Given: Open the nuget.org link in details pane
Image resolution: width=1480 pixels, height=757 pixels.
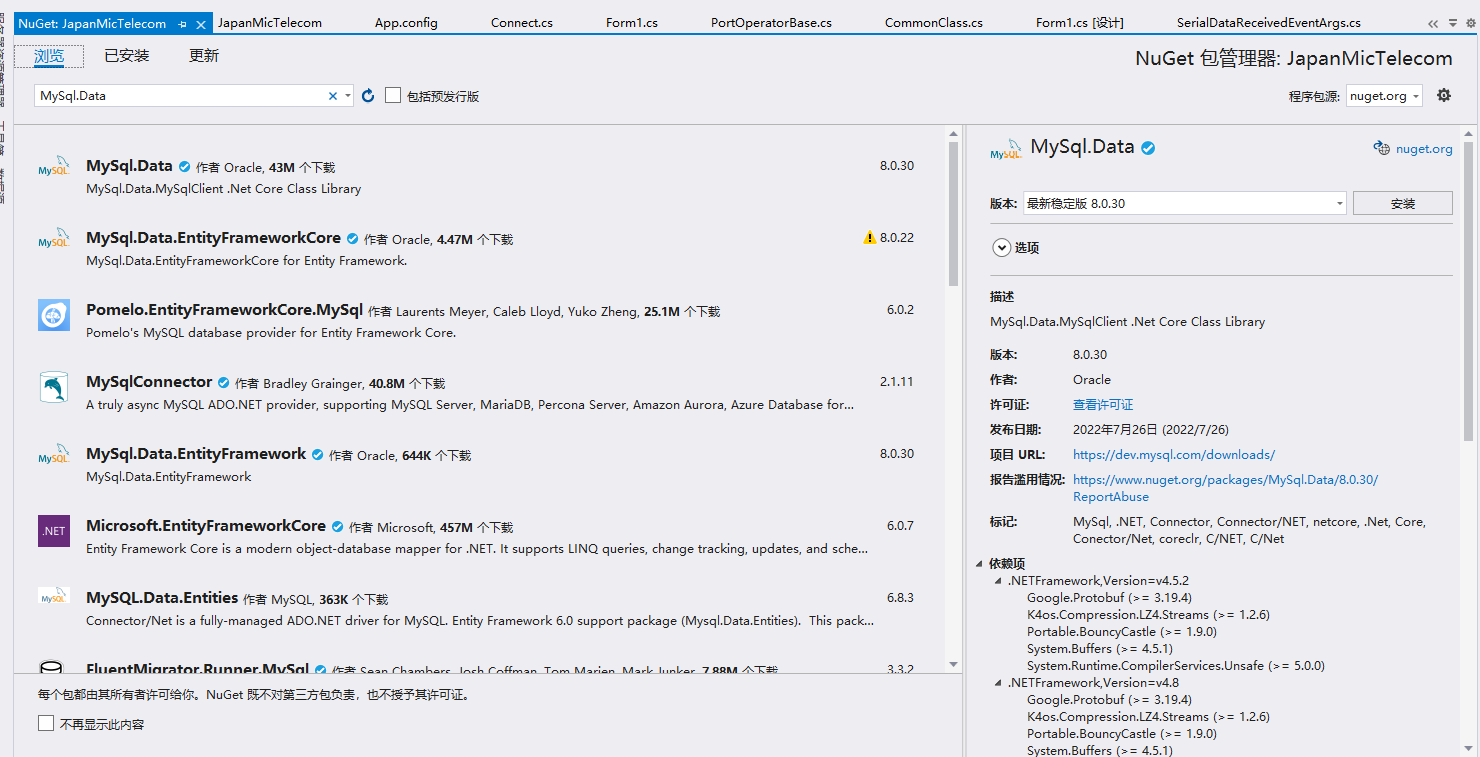Looking at the screenshot, I should point(1424,149).
